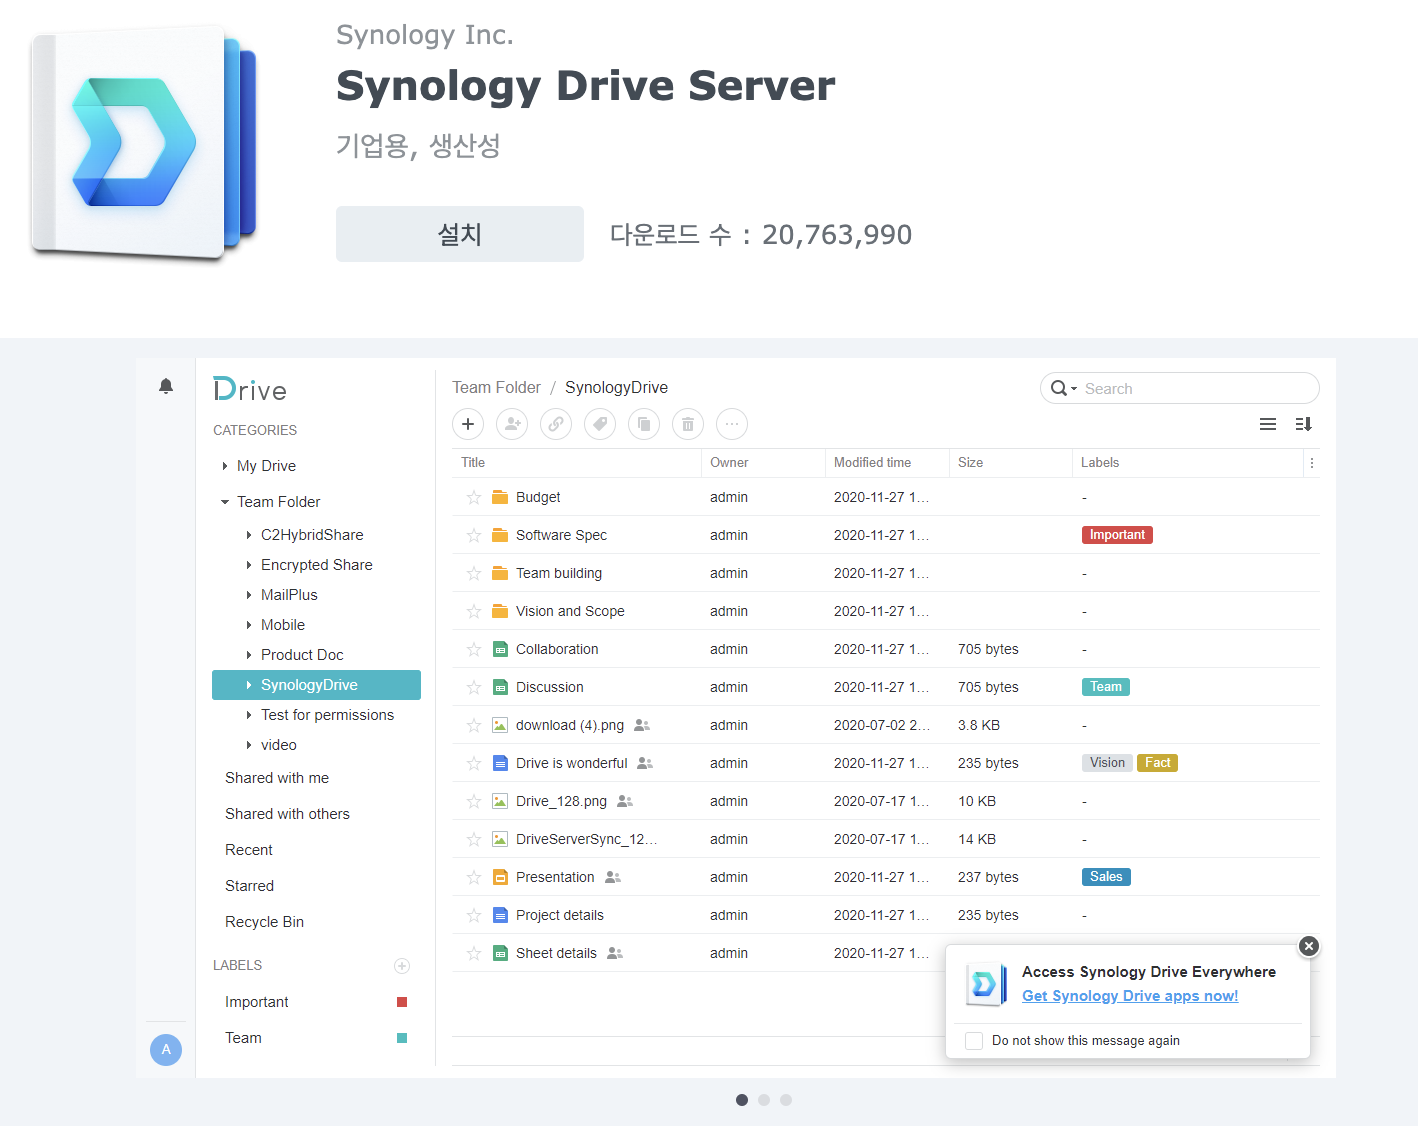Click the teal Team label color swatch

(x=402, y=1038)
